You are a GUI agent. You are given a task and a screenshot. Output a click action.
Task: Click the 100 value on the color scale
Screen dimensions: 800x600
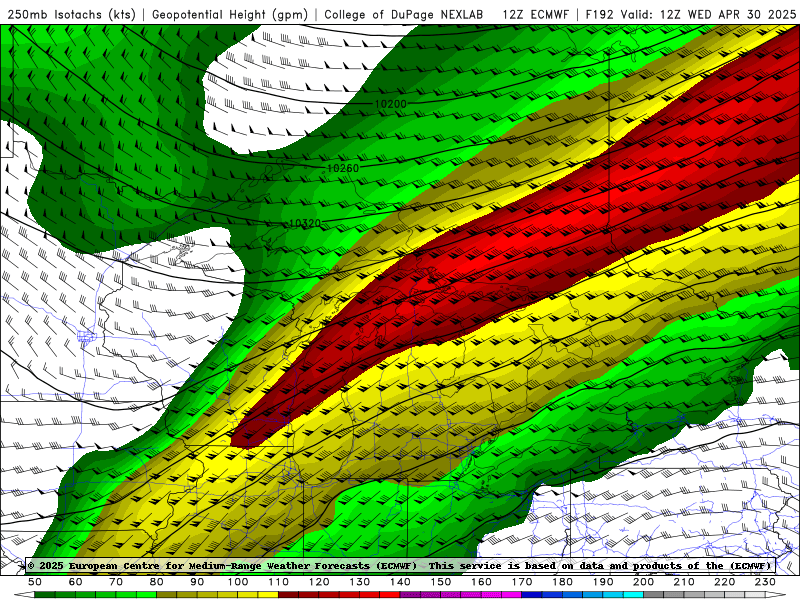click(x=238, y=582)
